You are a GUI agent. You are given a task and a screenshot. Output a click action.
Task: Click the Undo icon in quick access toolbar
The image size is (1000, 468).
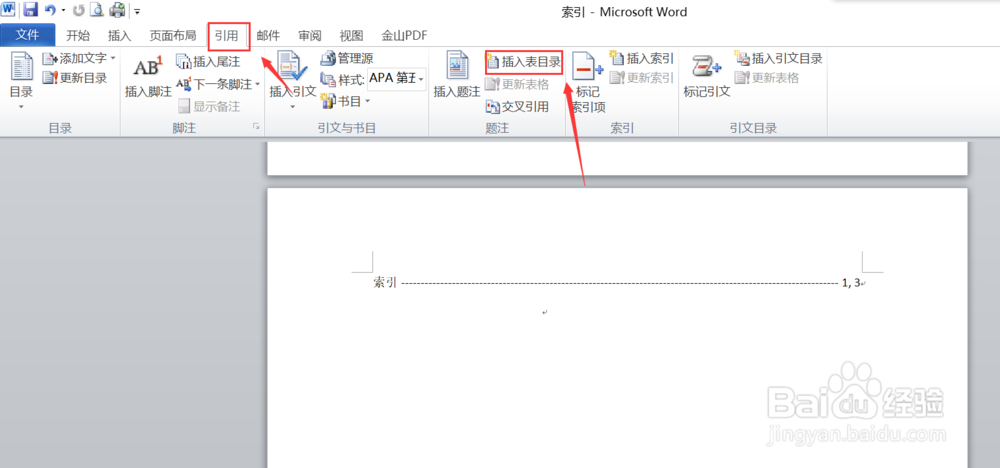point(50,10)
